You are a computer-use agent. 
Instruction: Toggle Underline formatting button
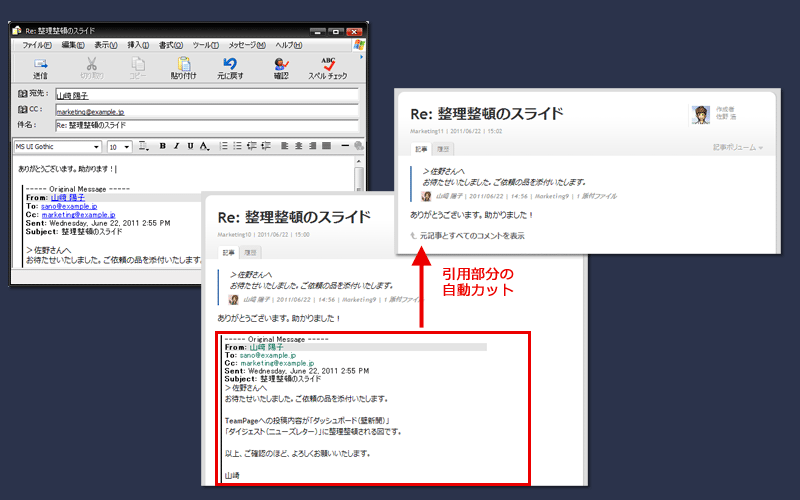pyautogui.click(x=190, y=146)
